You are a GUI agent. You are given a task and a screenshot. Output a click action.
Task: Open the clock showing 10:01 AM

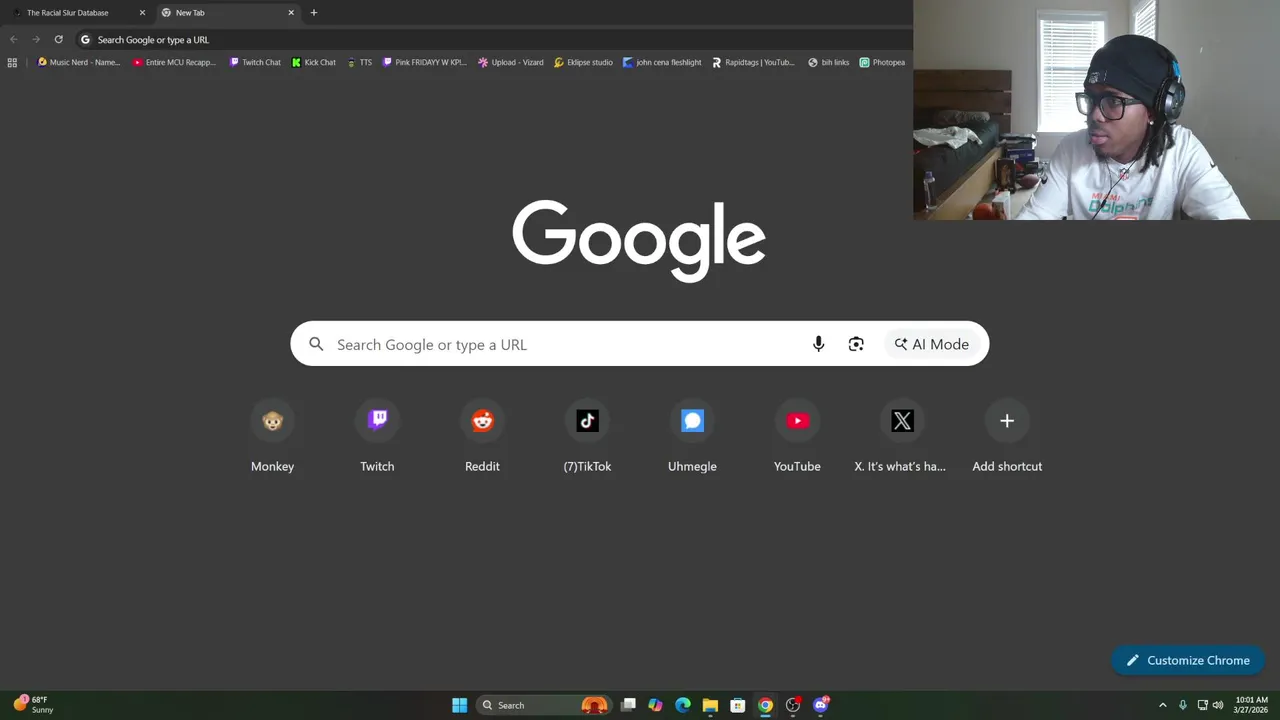coord(1251,705)
